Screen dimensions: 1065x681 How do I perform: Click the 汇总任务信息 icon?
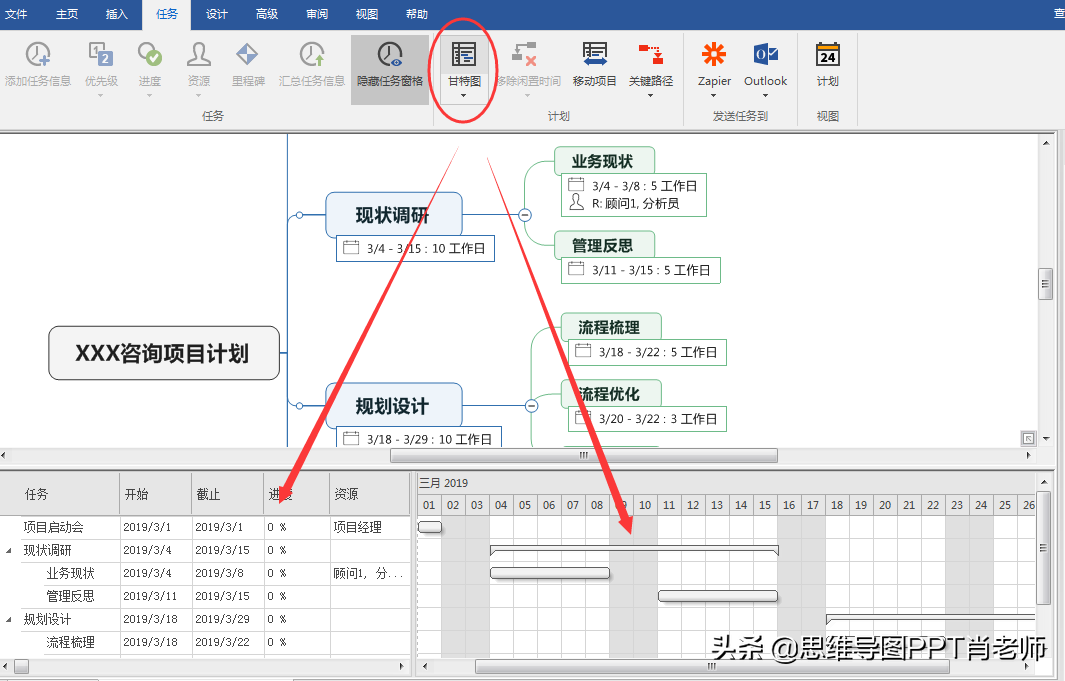pyautogui.click(x=312, y=54)
